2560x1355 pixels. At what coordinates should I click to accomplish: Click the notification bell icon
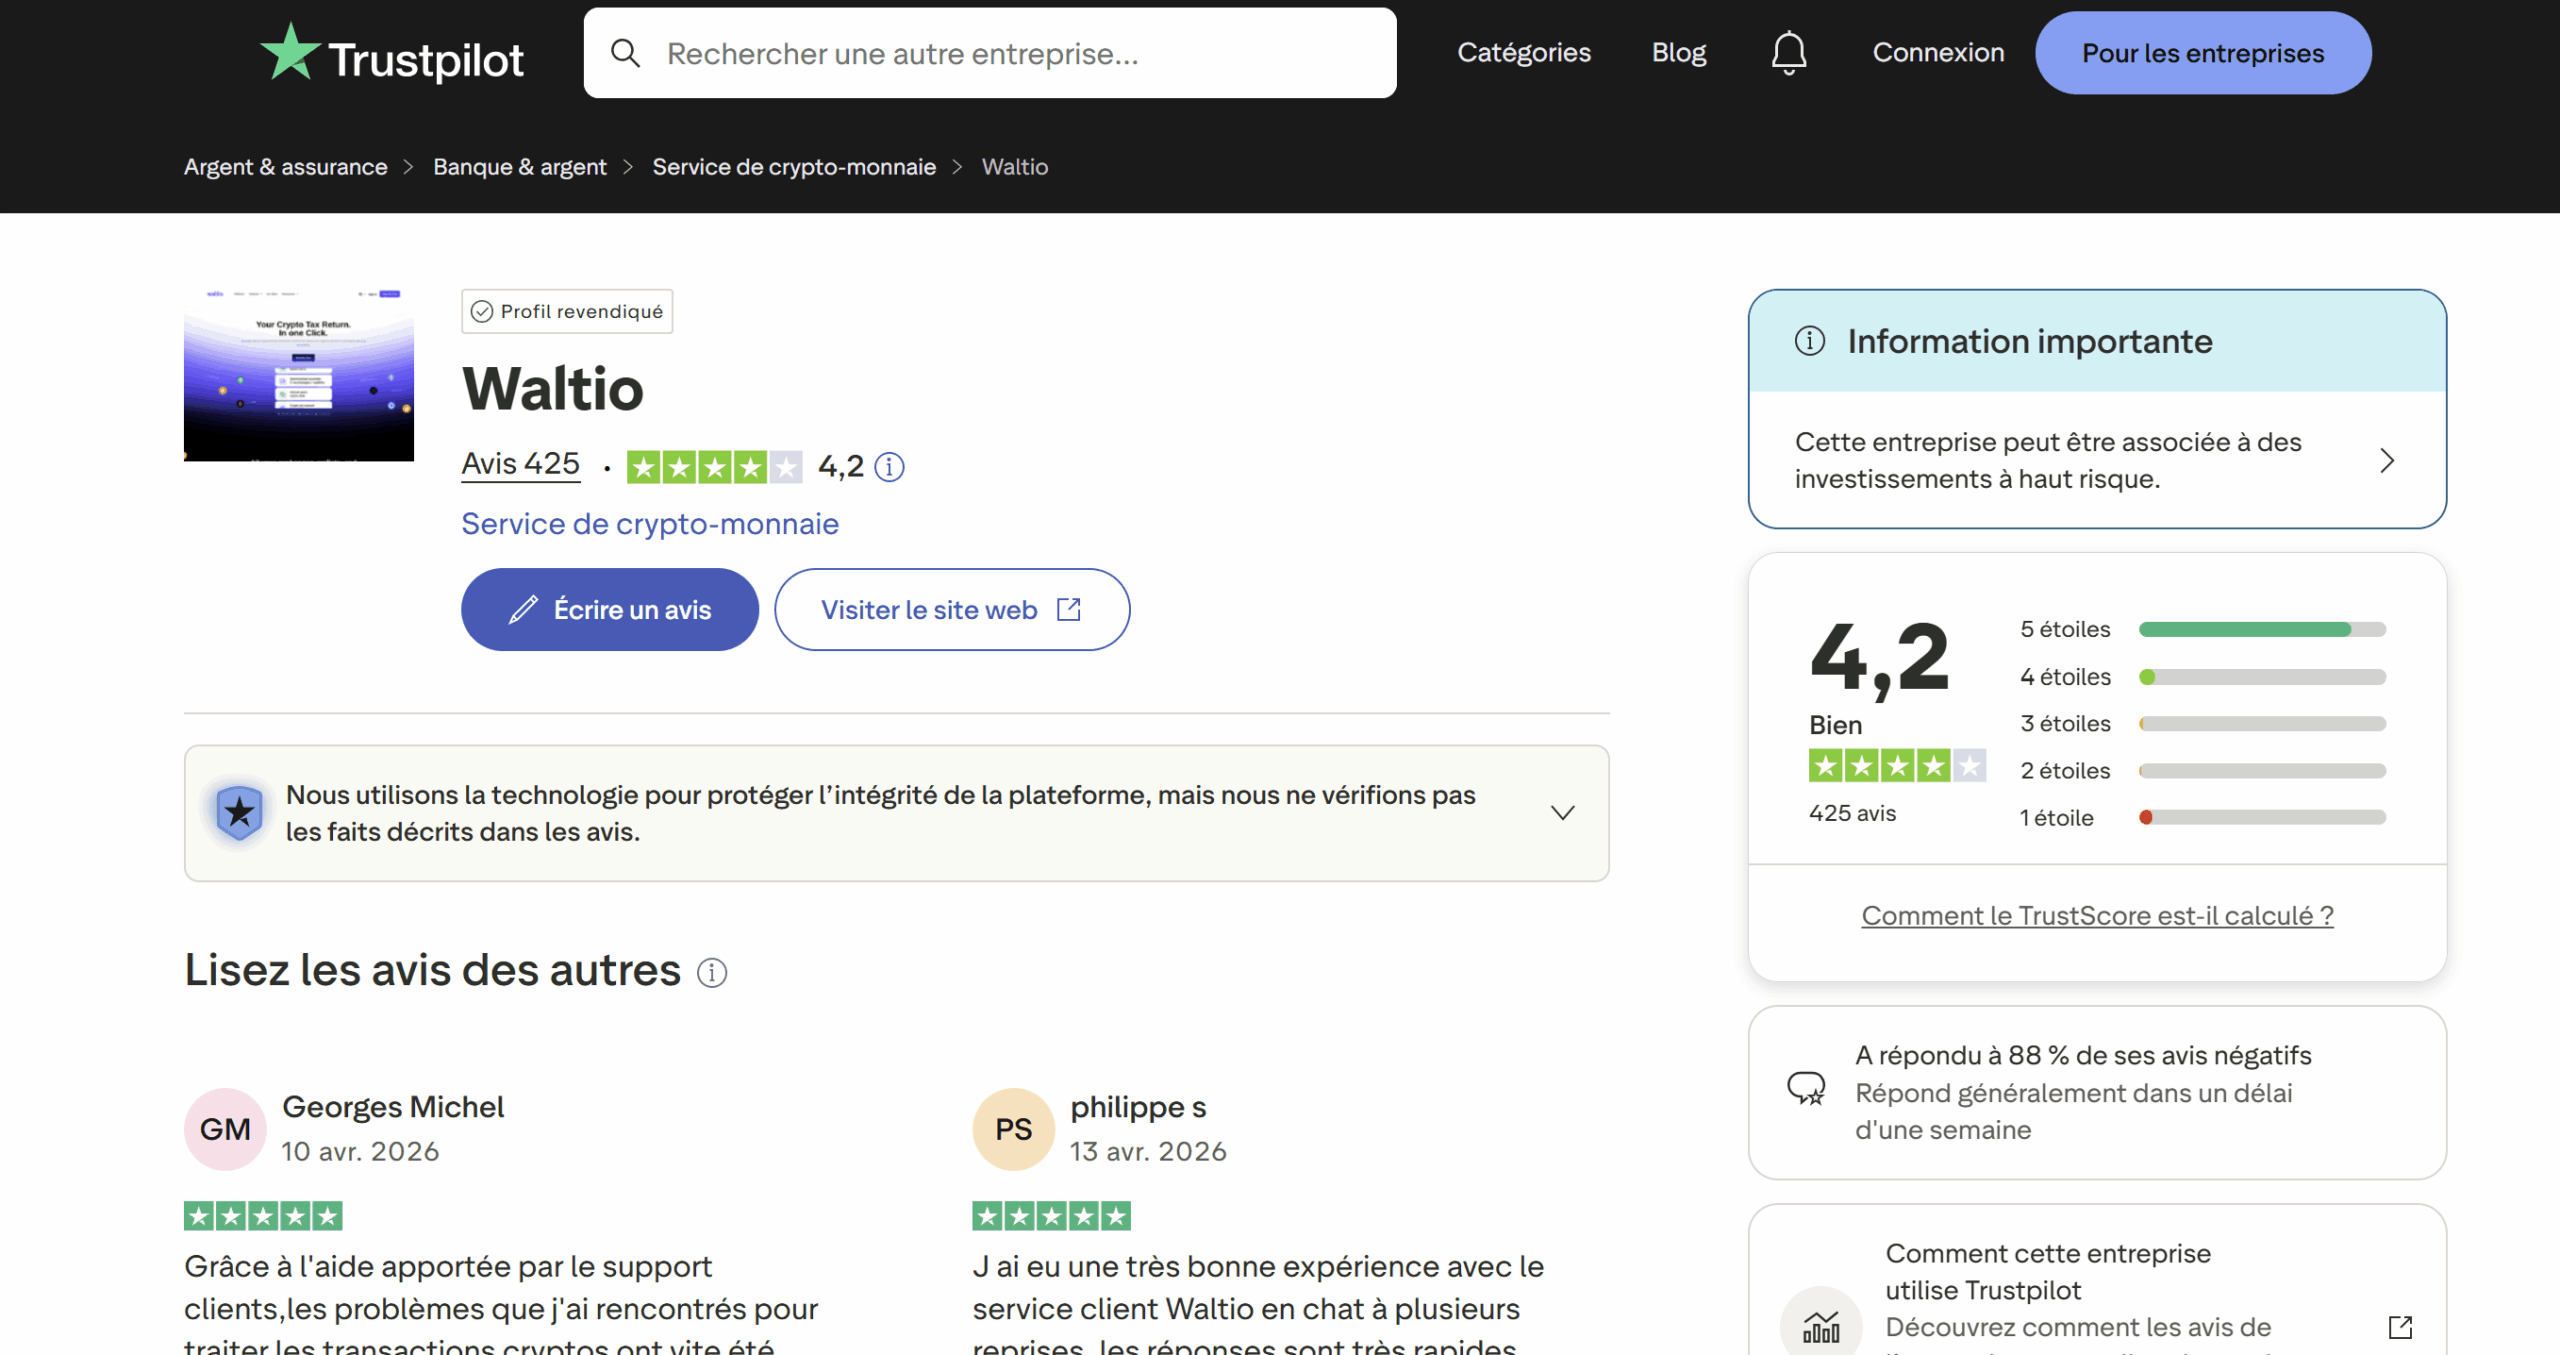point(1789,52)
